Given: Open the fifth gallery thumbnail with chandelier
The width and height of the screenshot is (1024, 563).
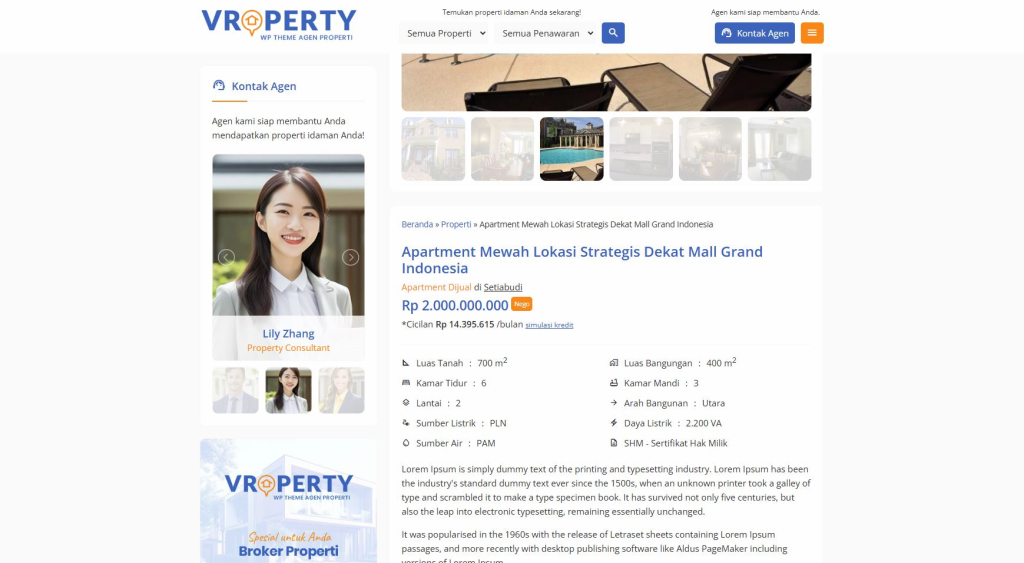Looking at the screenshot, I should pyautogui.click(x=710, y=149).
